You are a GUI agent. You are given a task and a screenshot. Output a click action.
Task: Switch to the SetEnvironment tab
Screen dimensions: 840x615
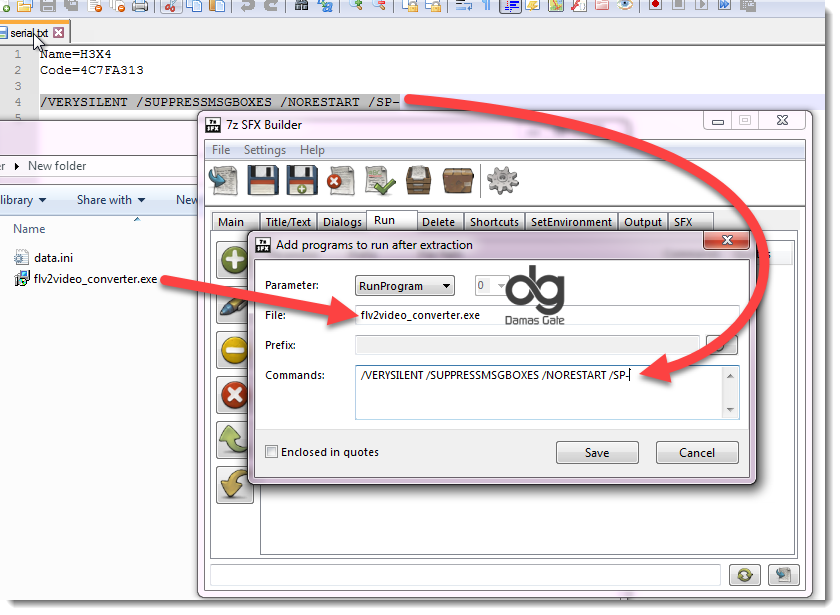(x=571, y=222)
